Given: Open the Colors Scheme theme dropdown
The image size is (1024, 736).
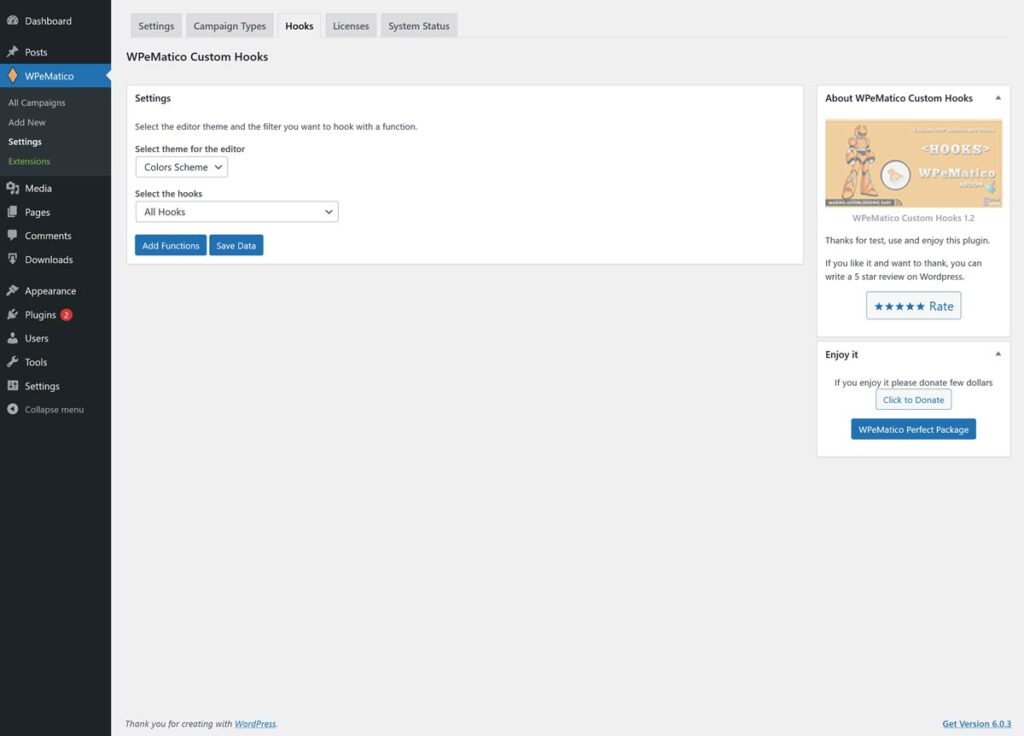Looking at the screenshot, I should click(182, 167).
